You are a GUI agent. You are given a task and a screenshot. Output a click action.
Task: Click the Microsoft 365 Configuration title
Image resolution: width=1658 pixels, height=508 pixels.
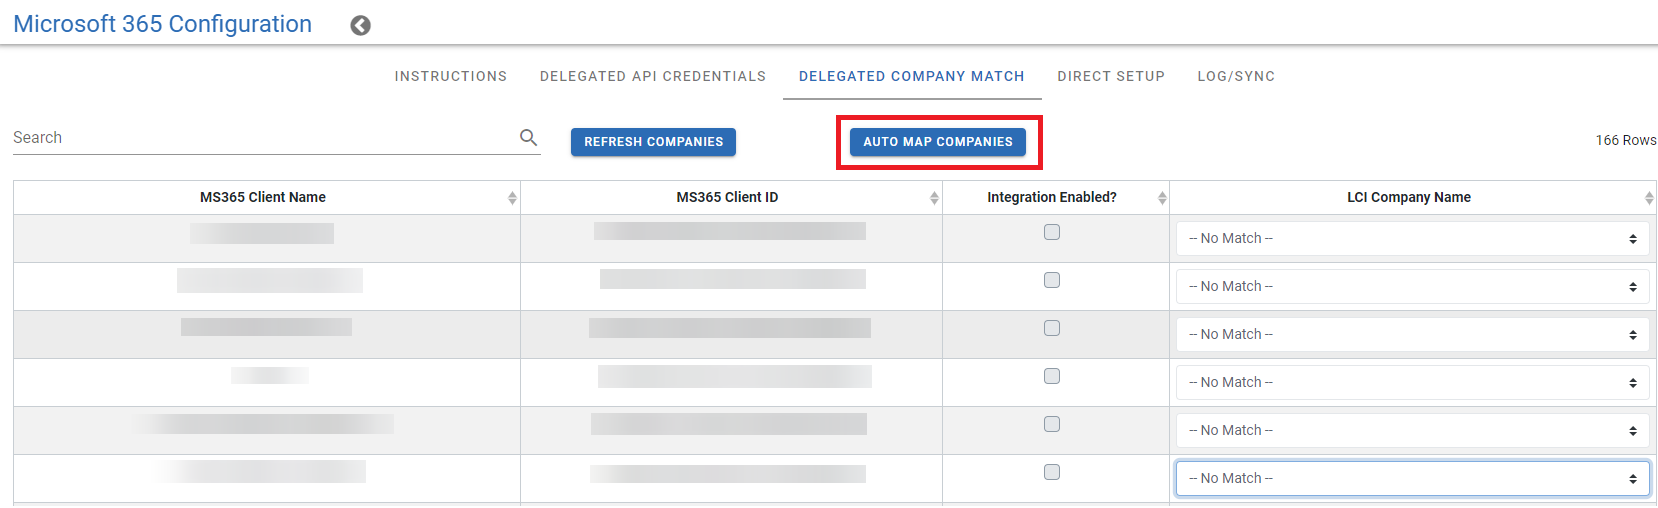163,24
